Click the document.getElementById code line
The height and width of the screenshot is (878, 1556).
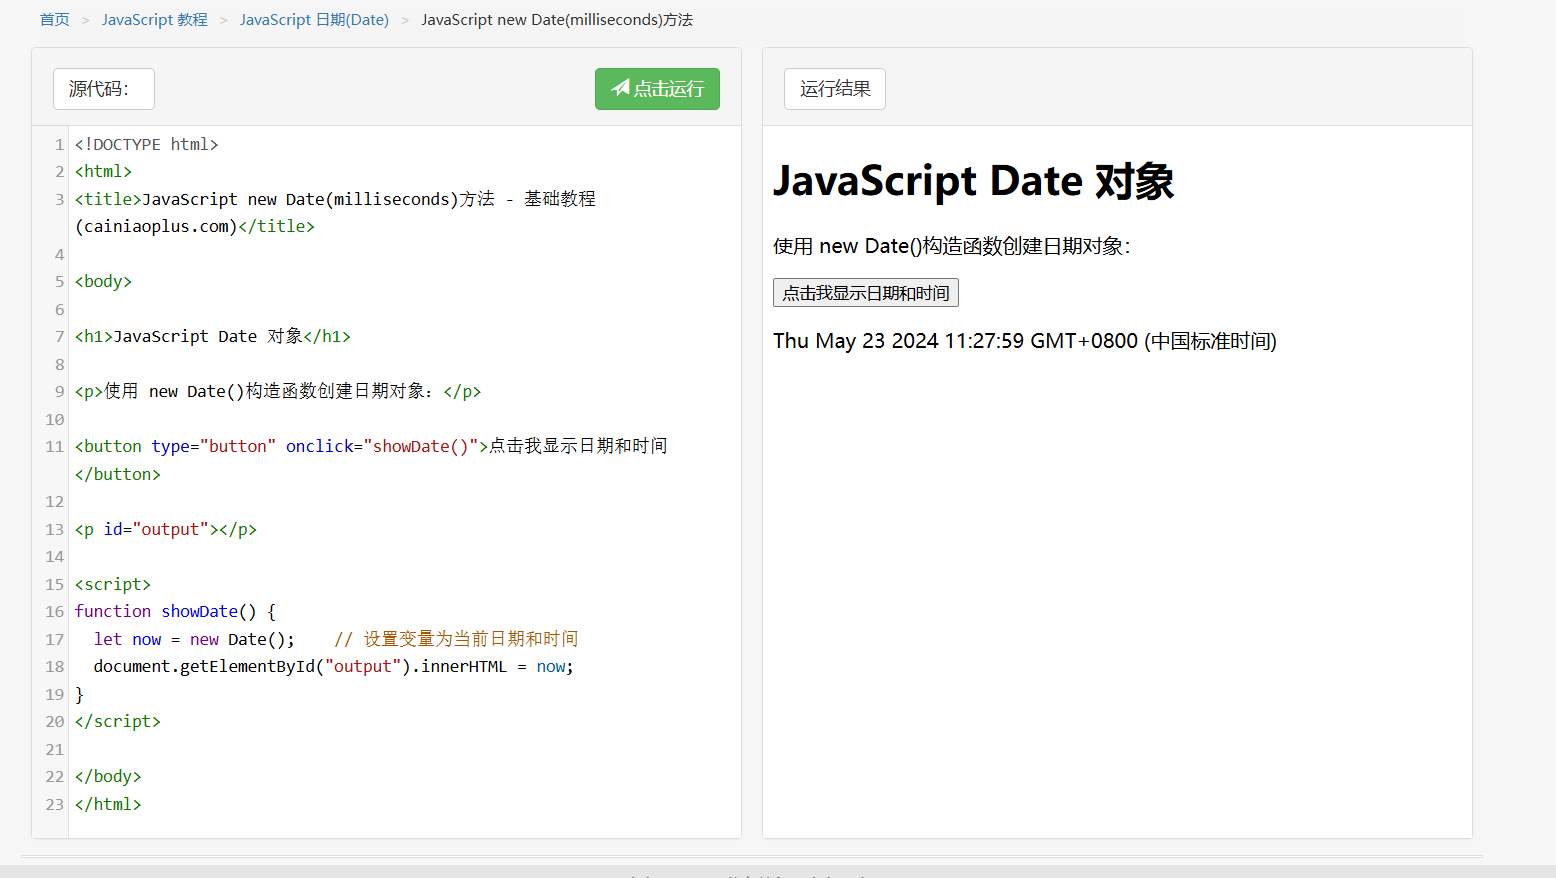tap(334, 666)
